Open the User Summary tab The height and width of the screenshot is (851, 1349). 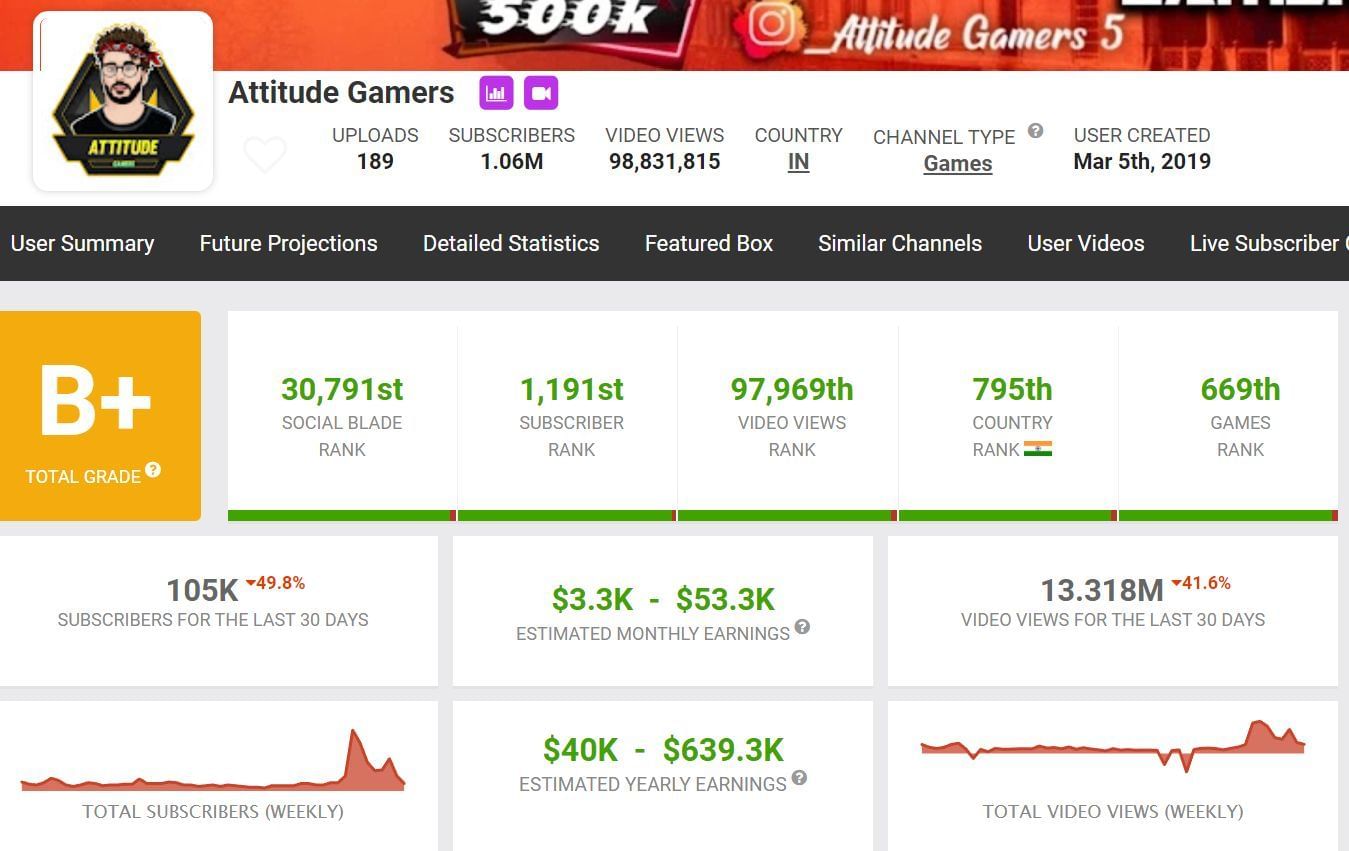point(82,243)
